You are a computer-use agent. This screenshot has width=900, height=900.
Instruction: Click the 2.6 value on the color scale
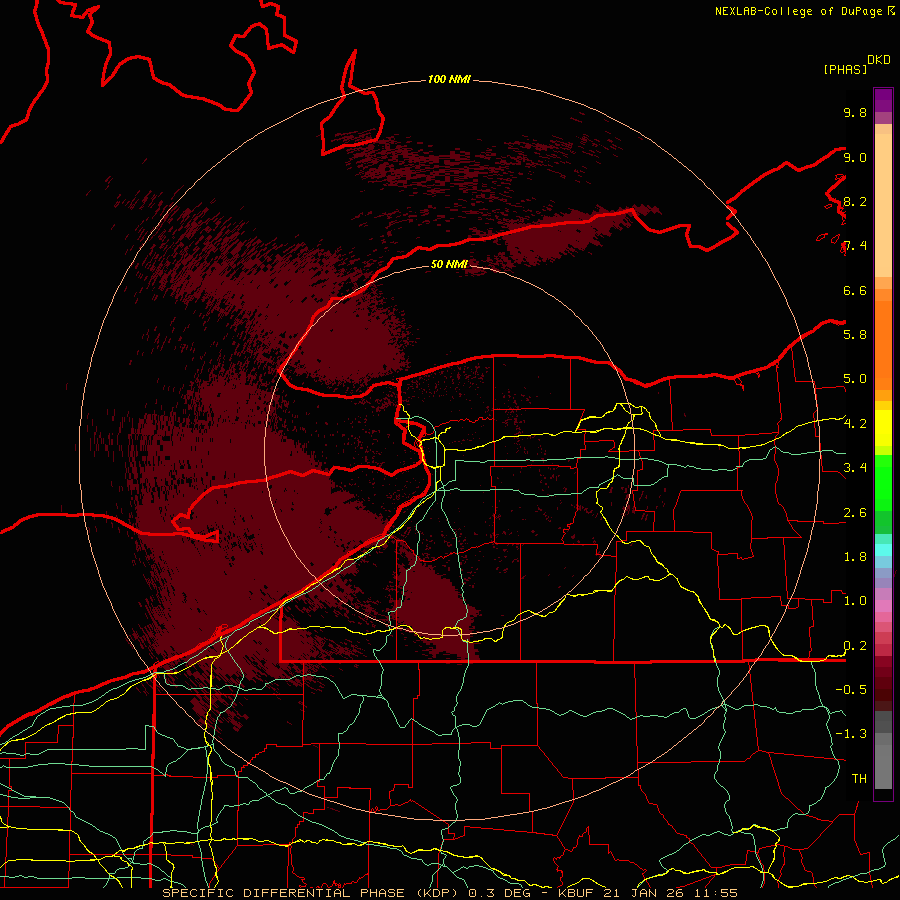pos(855,513)
